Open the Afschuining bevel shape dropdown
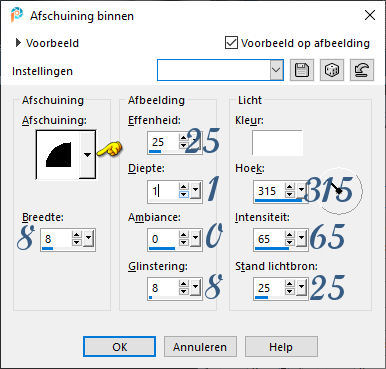386x369 pixels. pyautogui.click(x=87, y=155)
